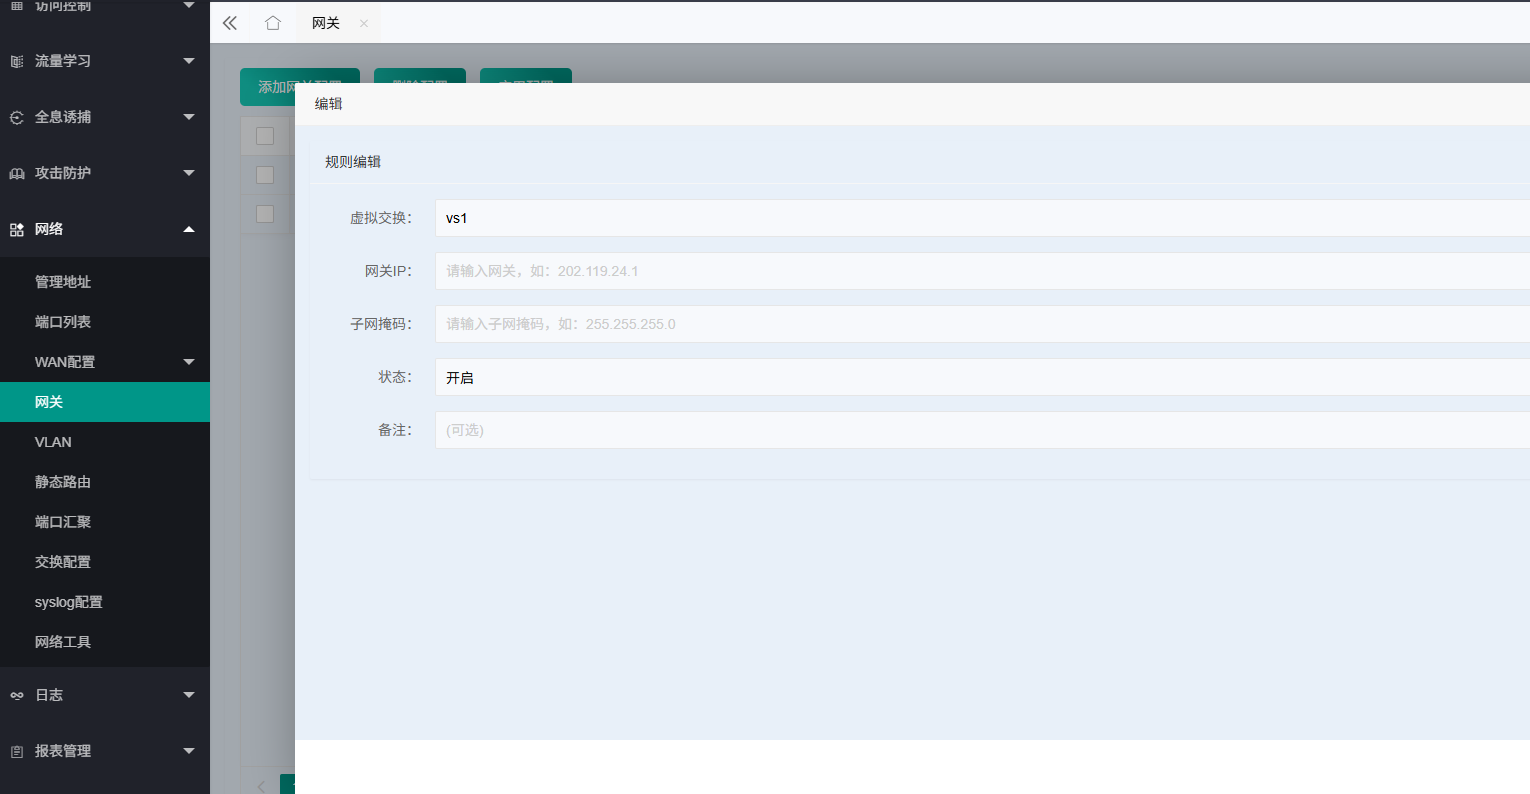Click the 网络 sidebar icon
The height and width of the screenshot is (794, 1530).
(x=17, y=229)
